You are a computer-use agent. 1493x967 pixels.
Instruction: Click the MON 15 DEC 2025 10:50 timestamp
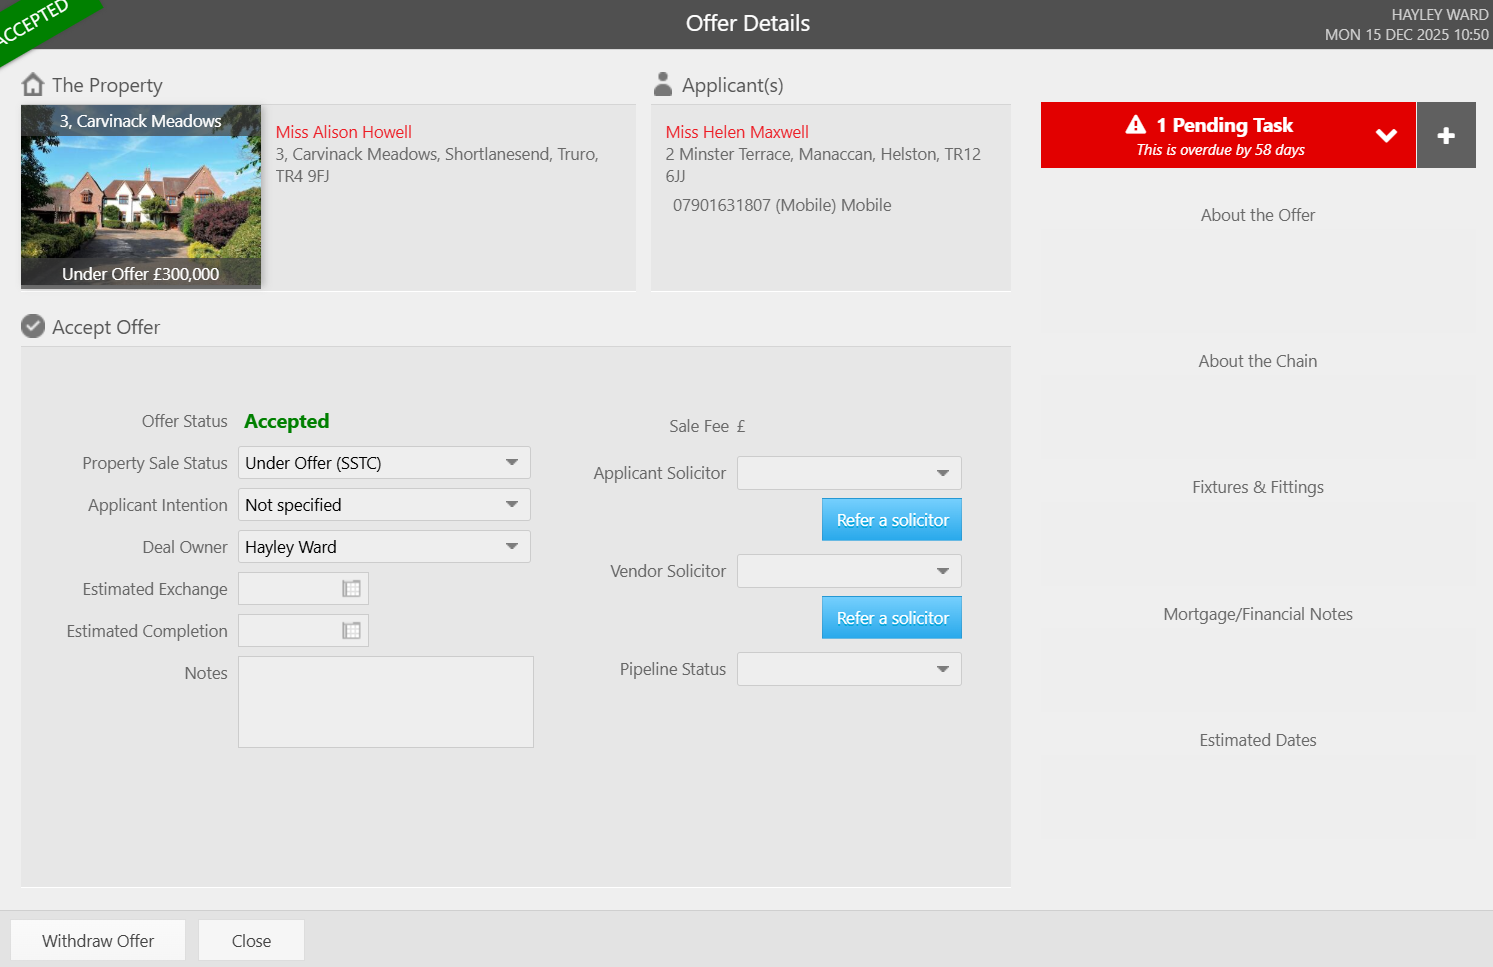1407,35
